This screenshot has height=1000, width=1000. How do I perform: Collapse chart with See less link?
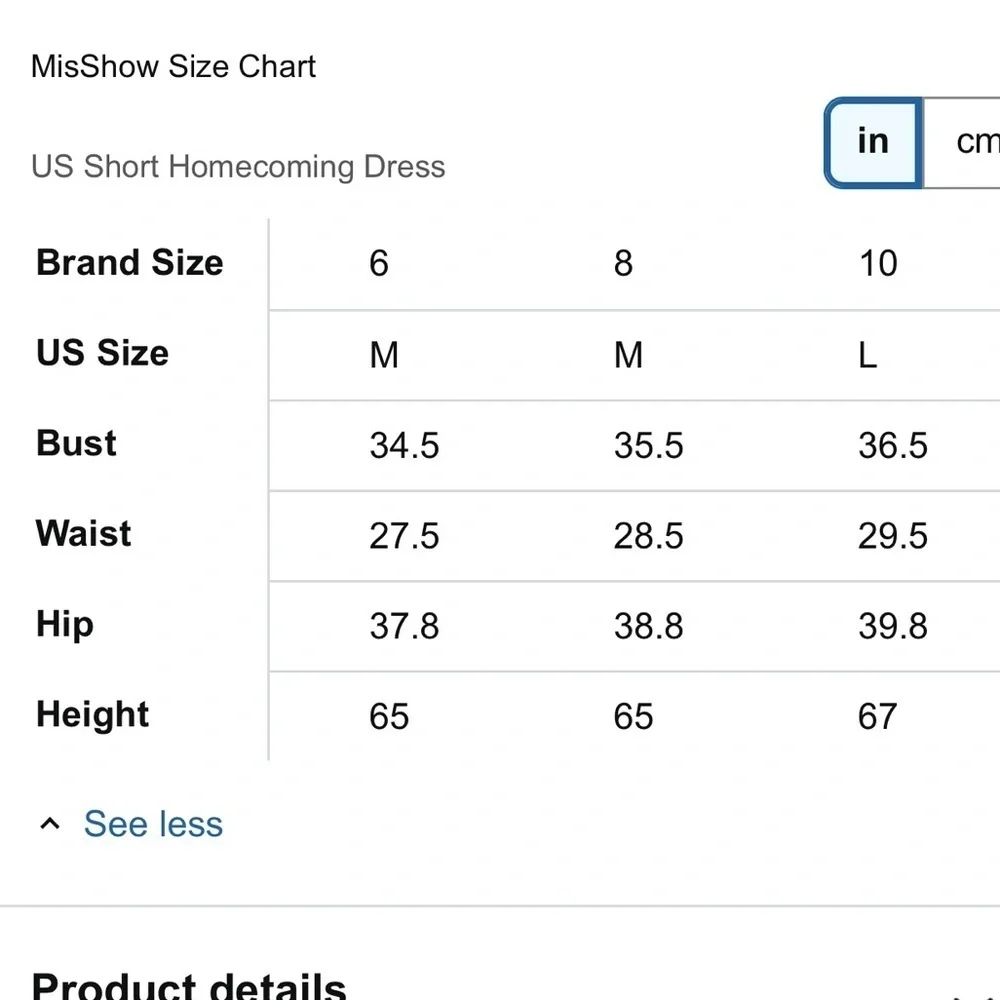click(x=154, y=823)
